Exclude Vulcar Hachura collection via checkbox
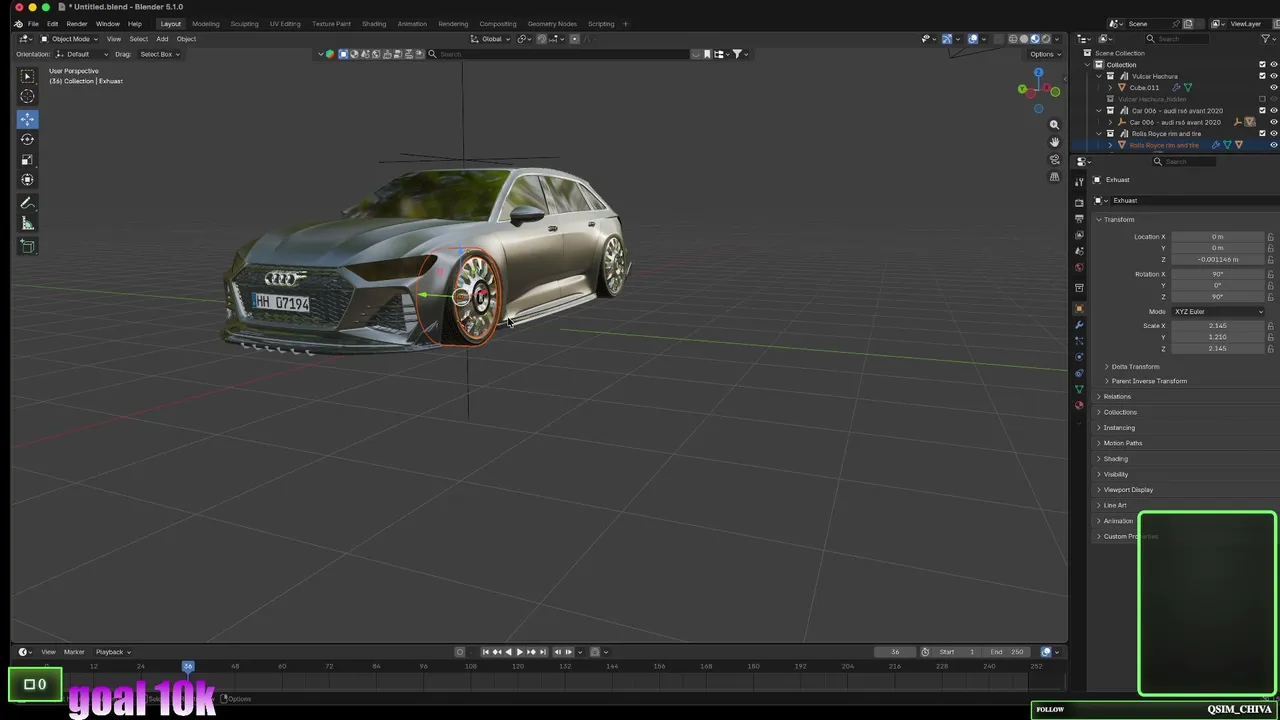 [1262, 76]
